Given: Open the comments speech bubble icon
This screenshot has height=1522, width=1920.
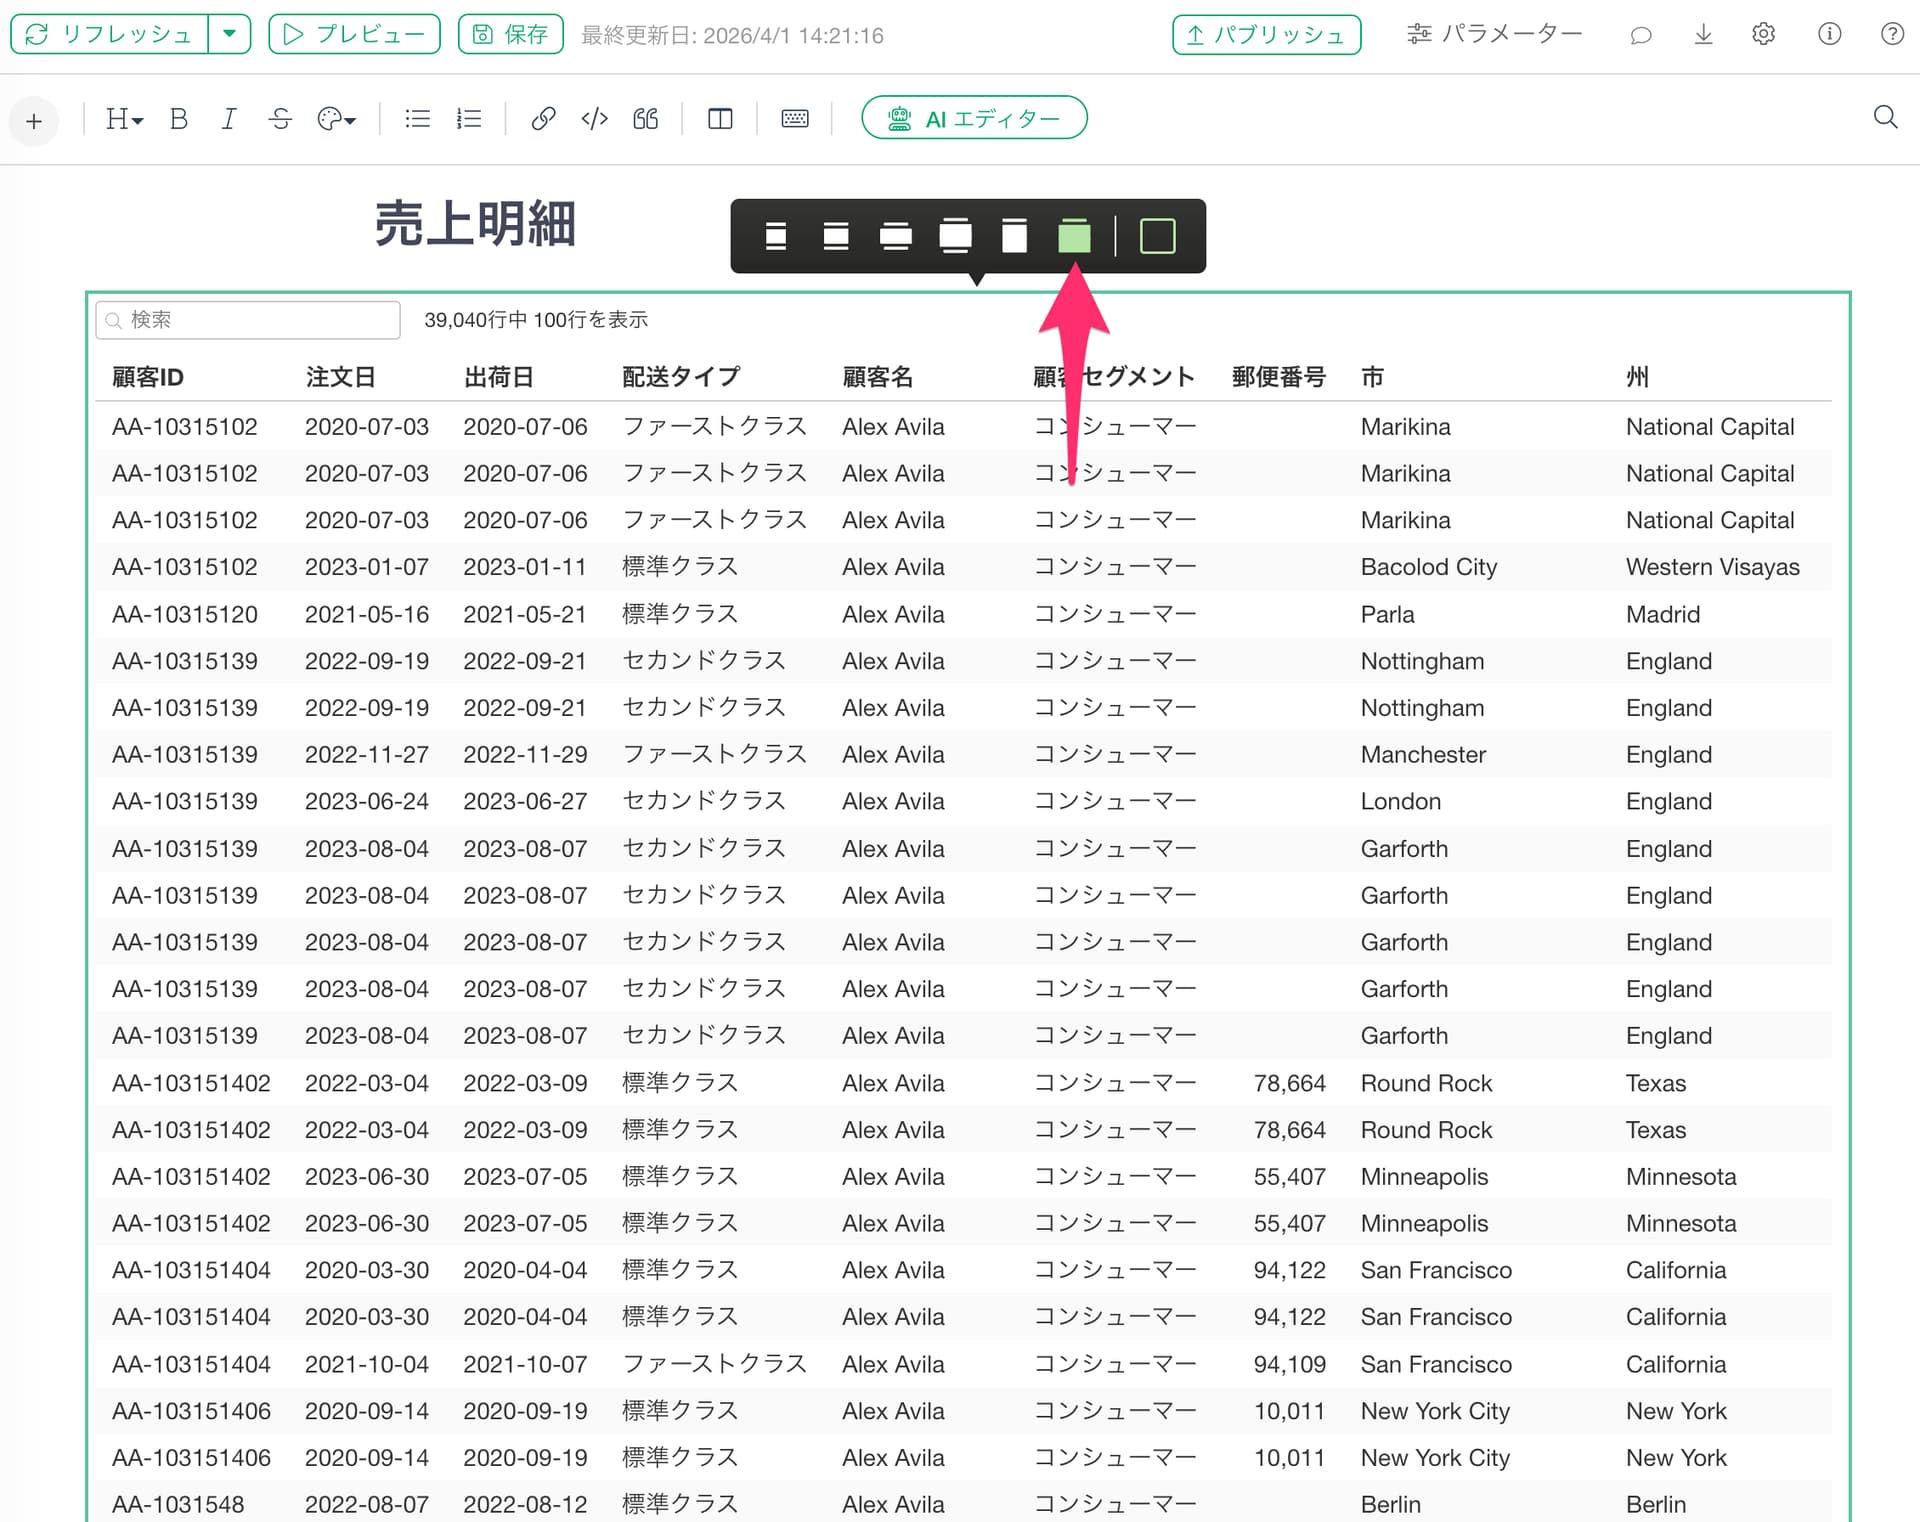Looking at the screenshot, I should [x=1640, y=35].
